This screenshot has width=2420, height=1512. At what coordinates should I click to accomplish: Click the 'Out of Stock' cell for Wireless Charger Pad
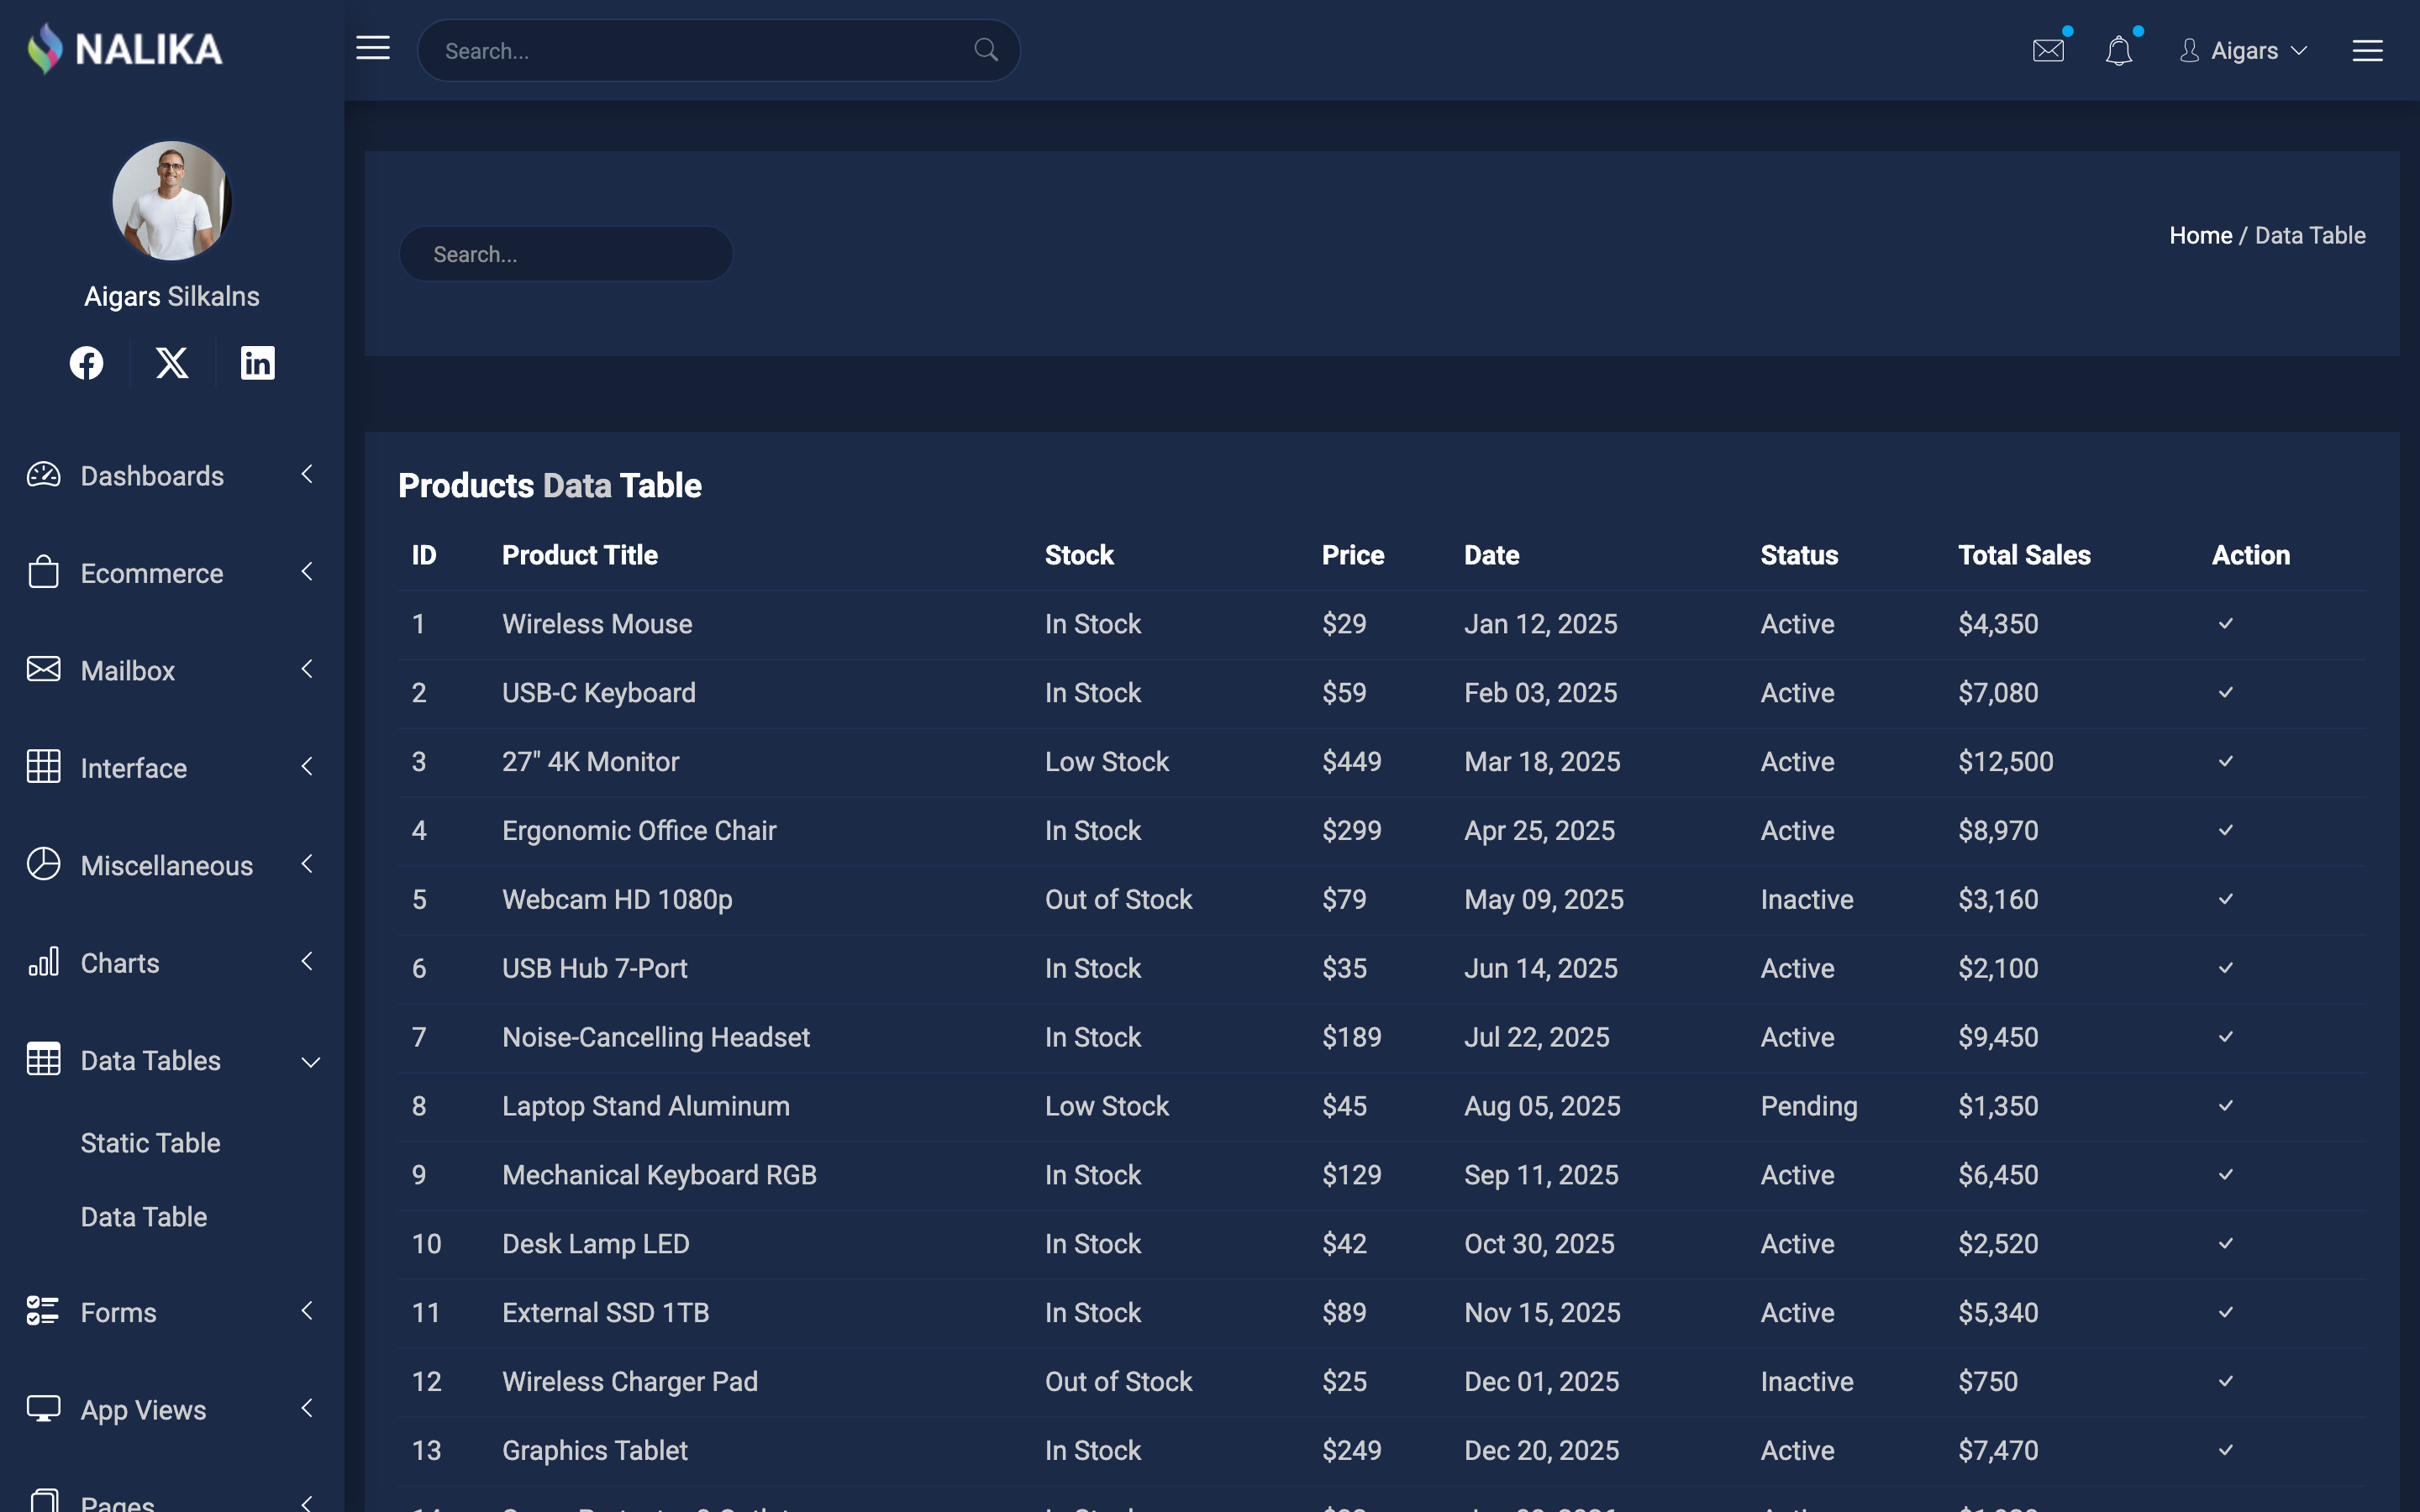pos(1118,1382)
